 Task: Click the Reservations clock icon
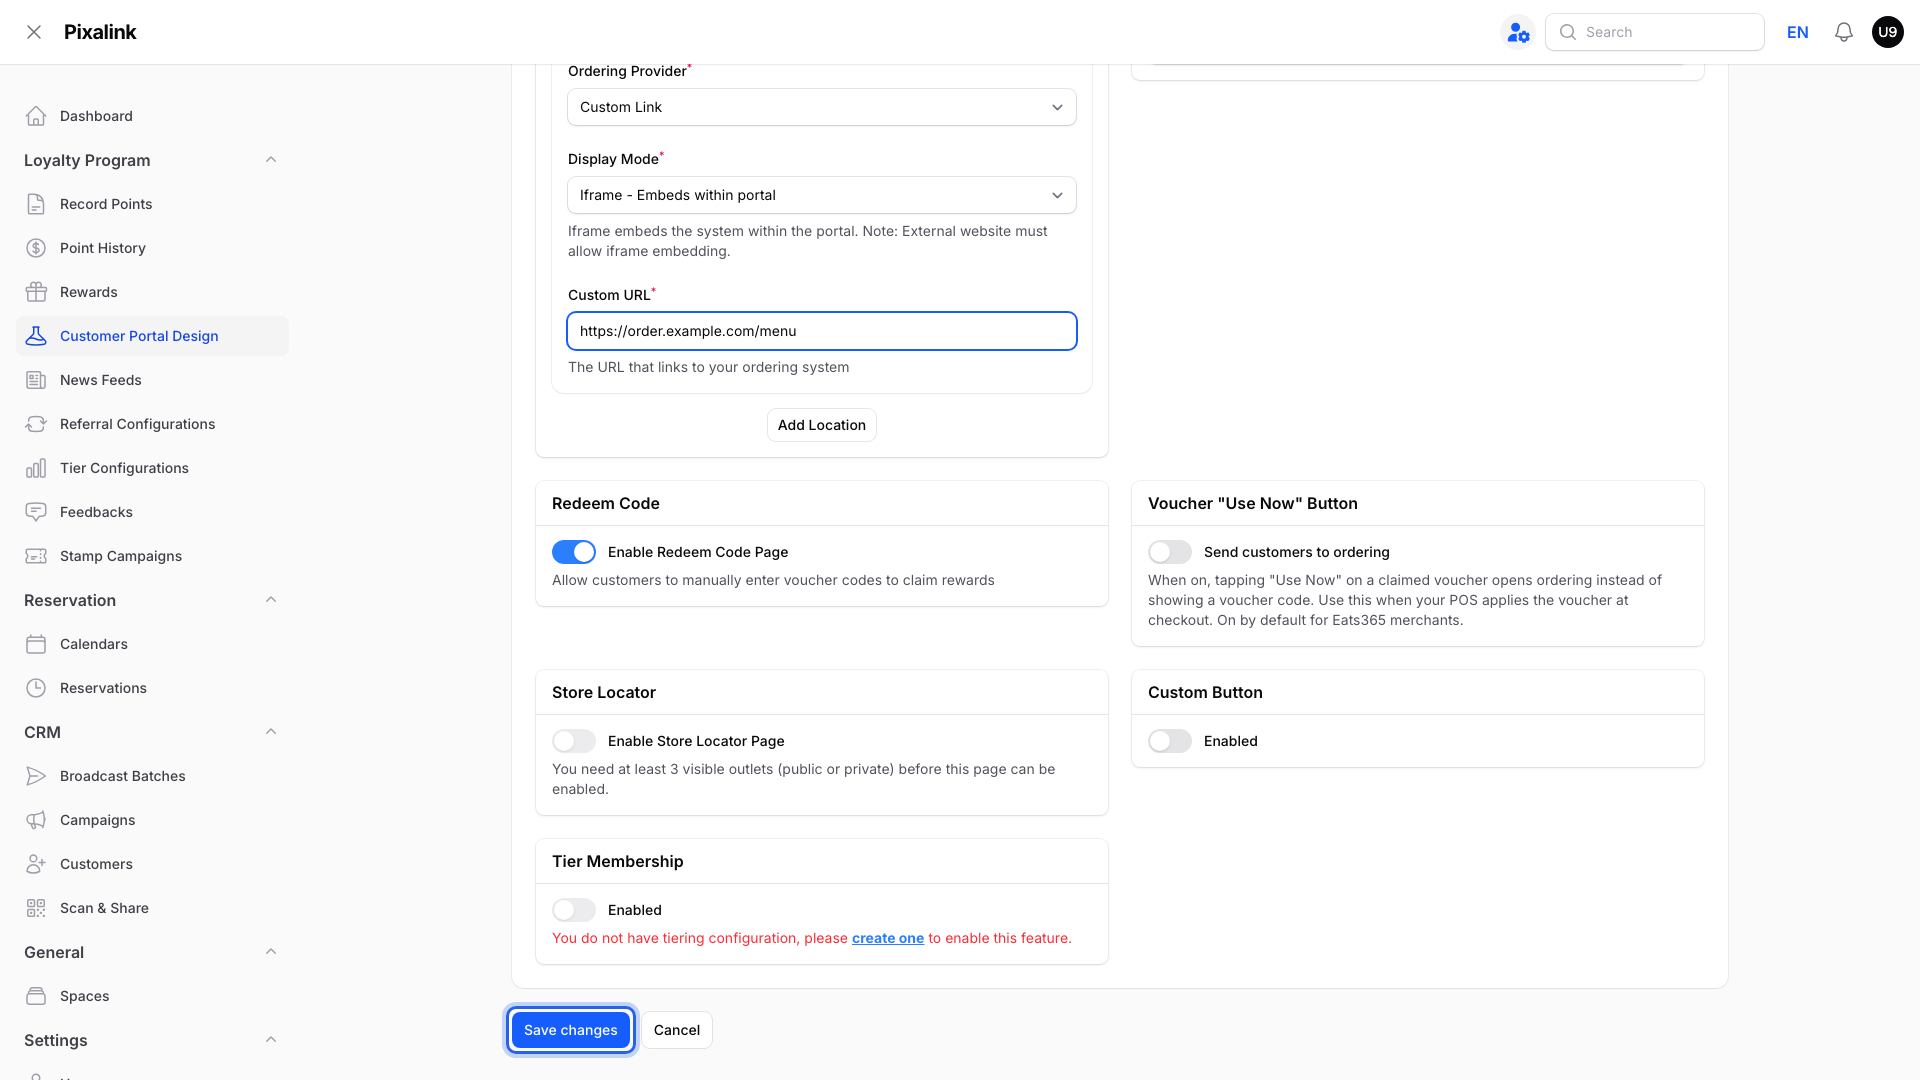pos(36,688)
